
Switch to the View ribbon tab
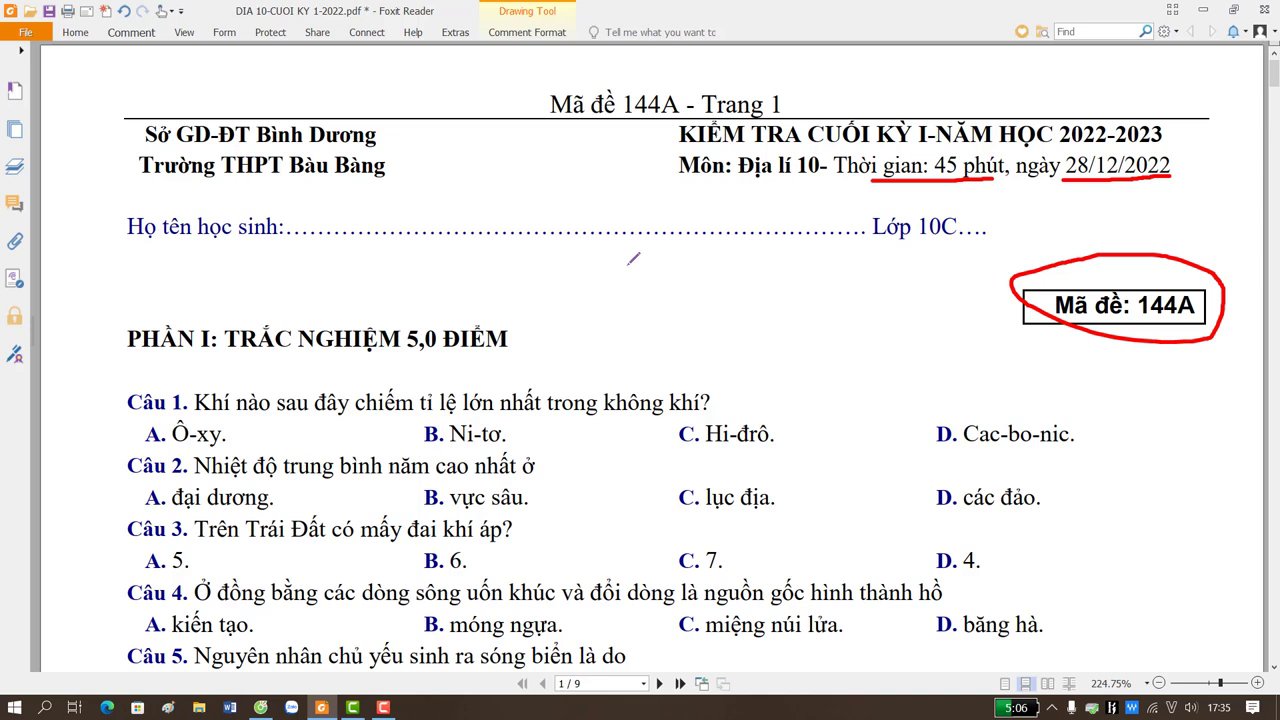[184, 32]
